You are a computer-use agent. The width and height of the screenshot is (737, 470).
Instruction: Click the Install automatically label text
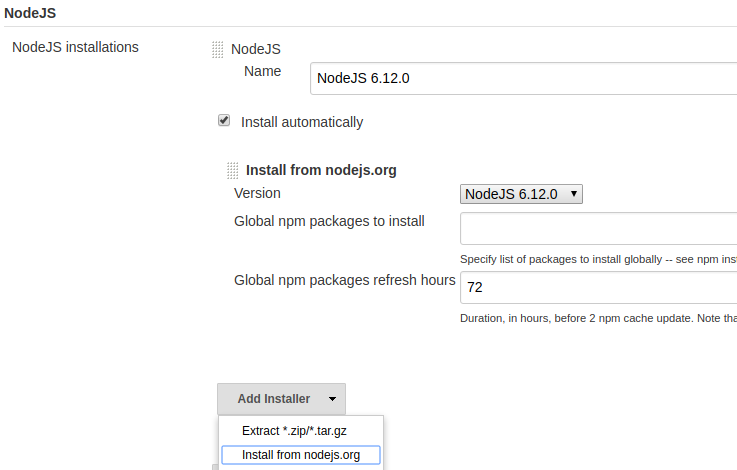302,122
